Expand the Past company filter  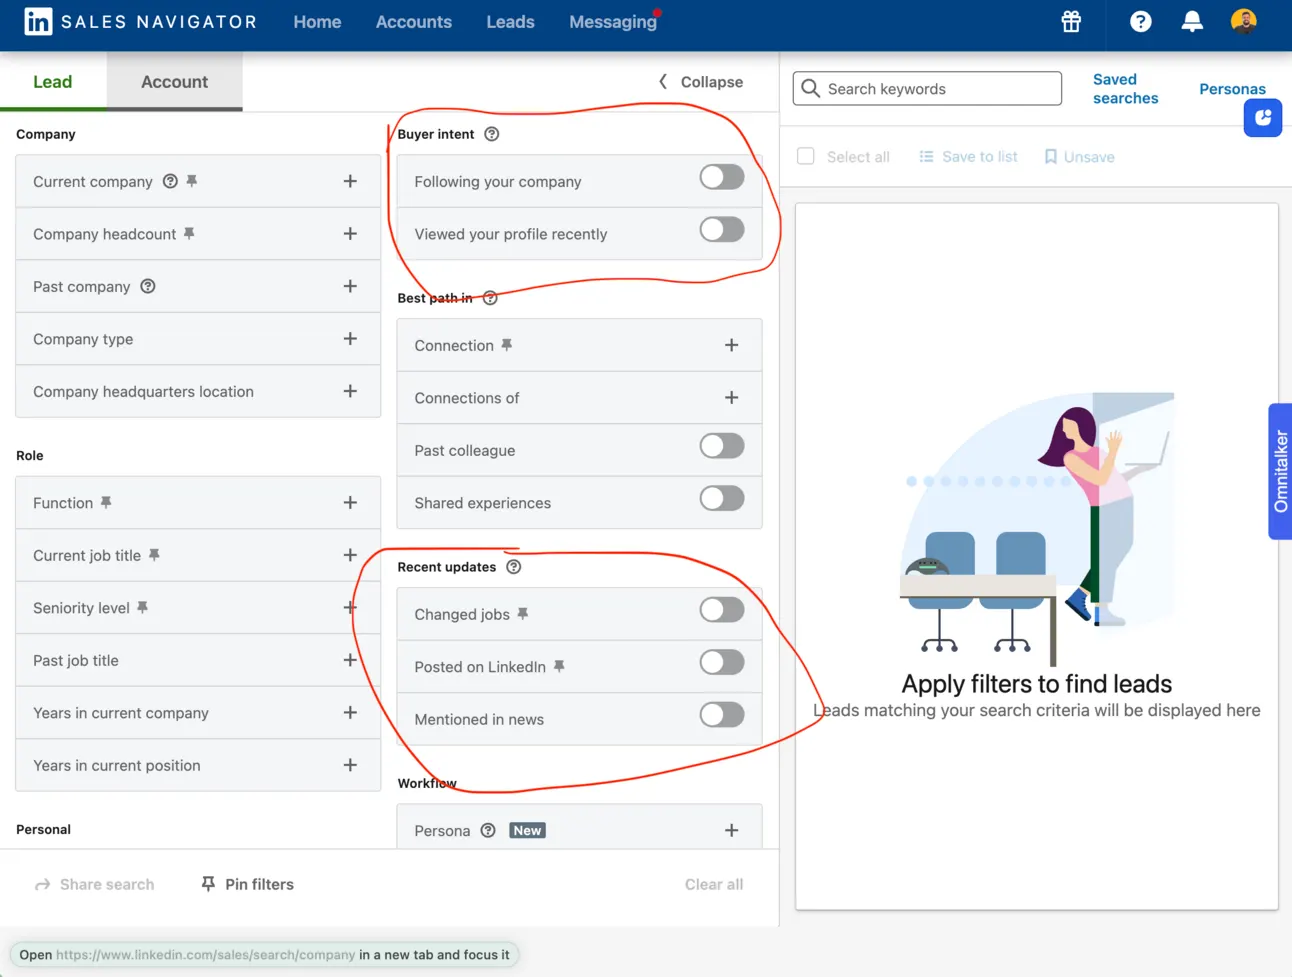(350, 286)
